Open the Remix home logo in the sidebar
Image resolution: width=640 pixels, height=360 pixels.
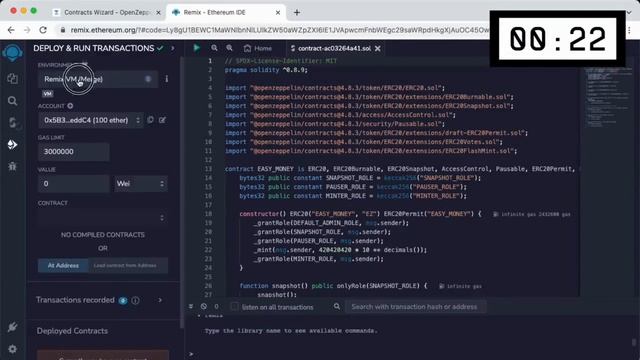(x=12, y=53)
